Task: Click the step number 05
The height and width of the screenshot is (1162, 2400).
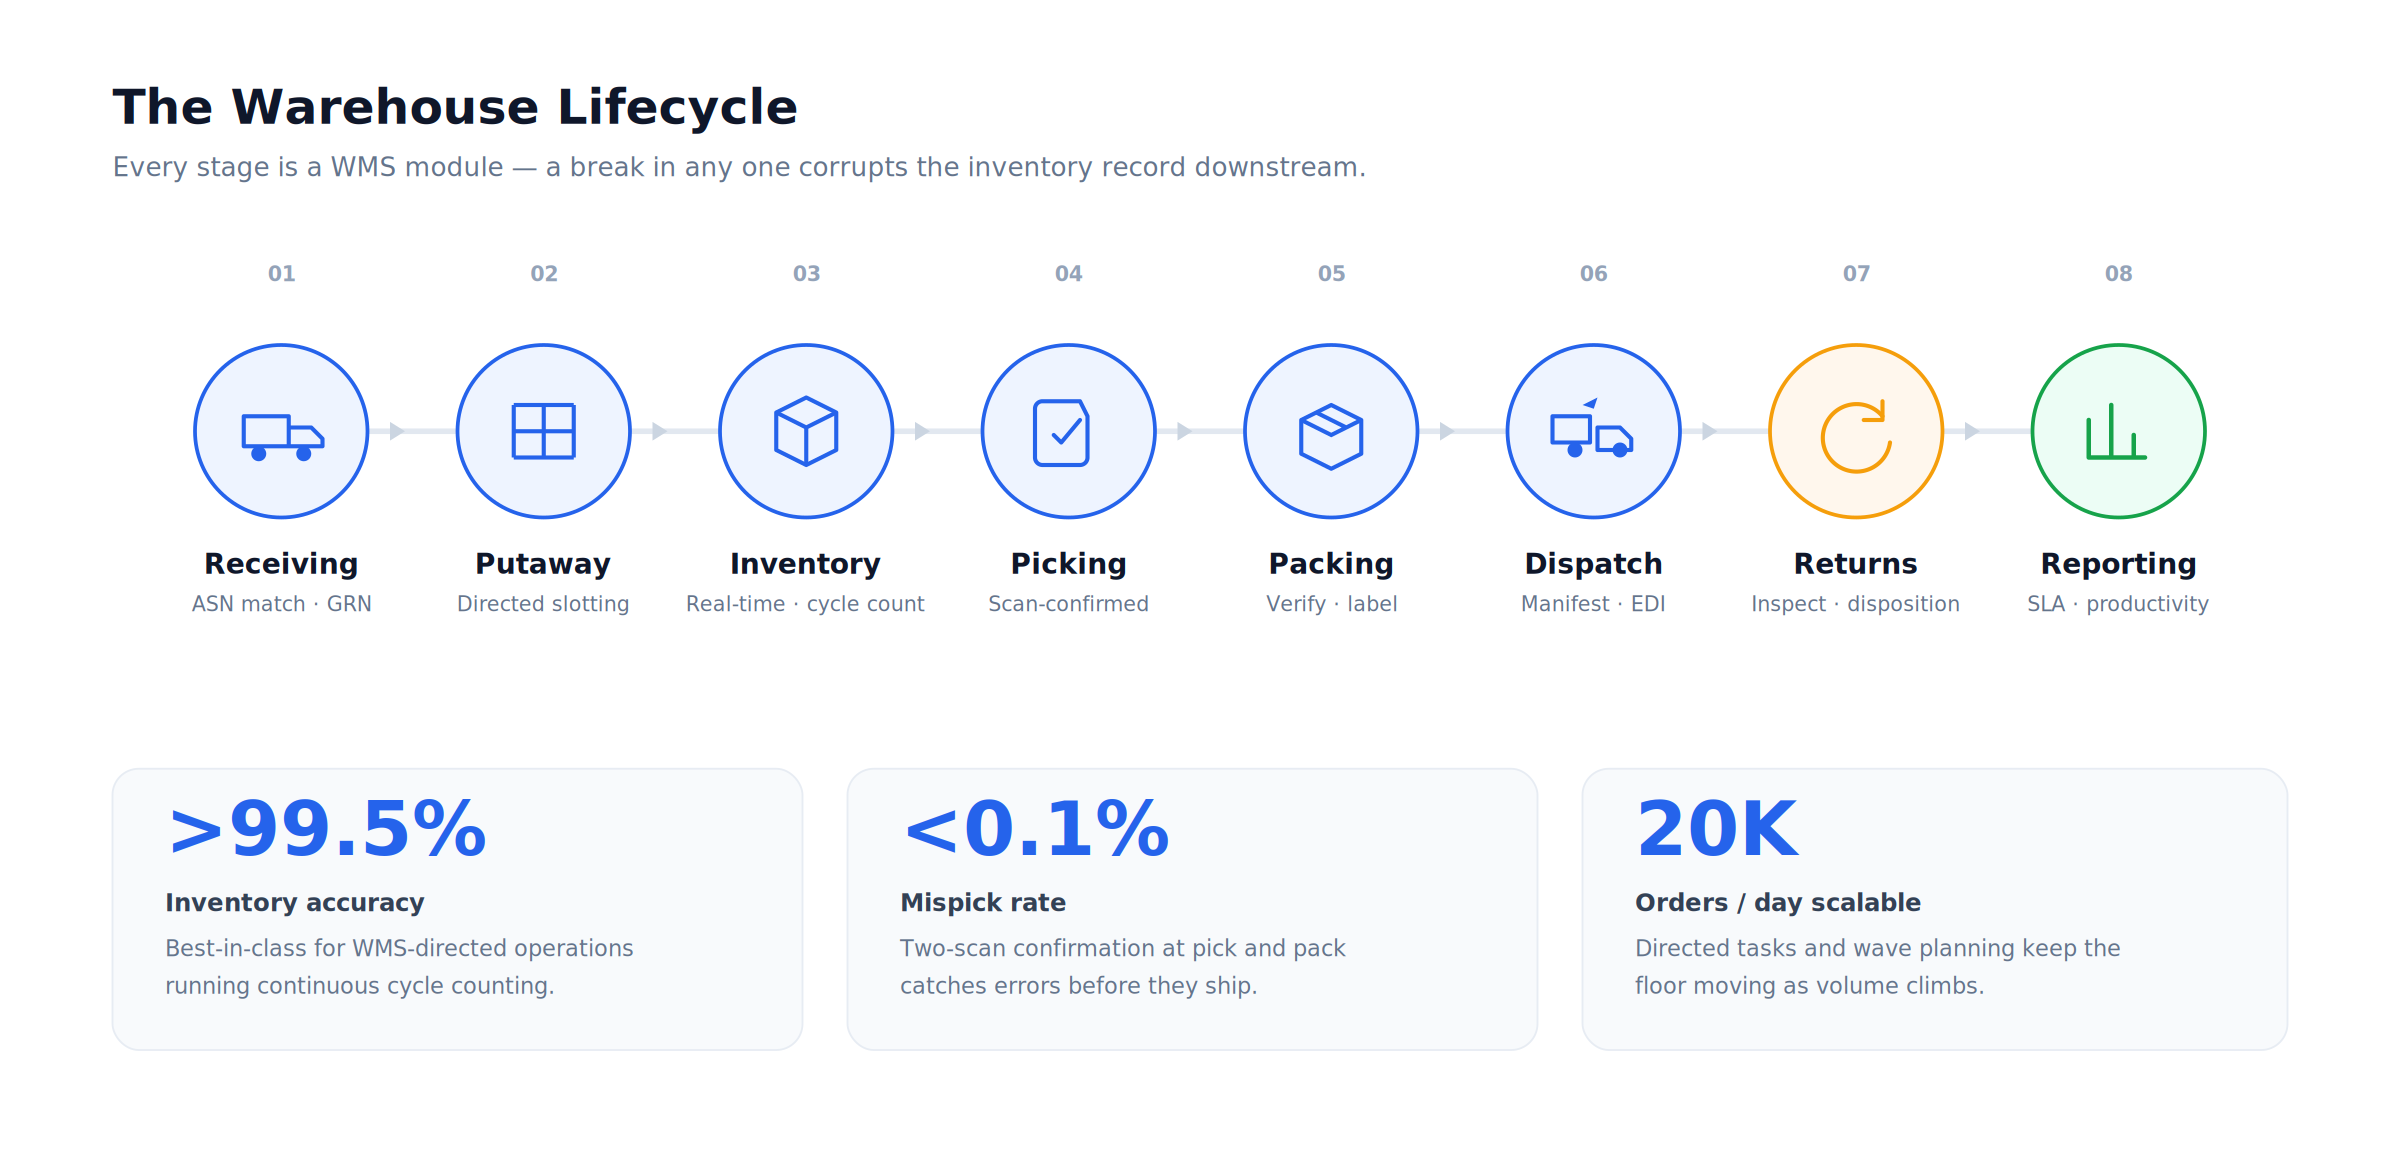Action: (x=1332, y=274)
